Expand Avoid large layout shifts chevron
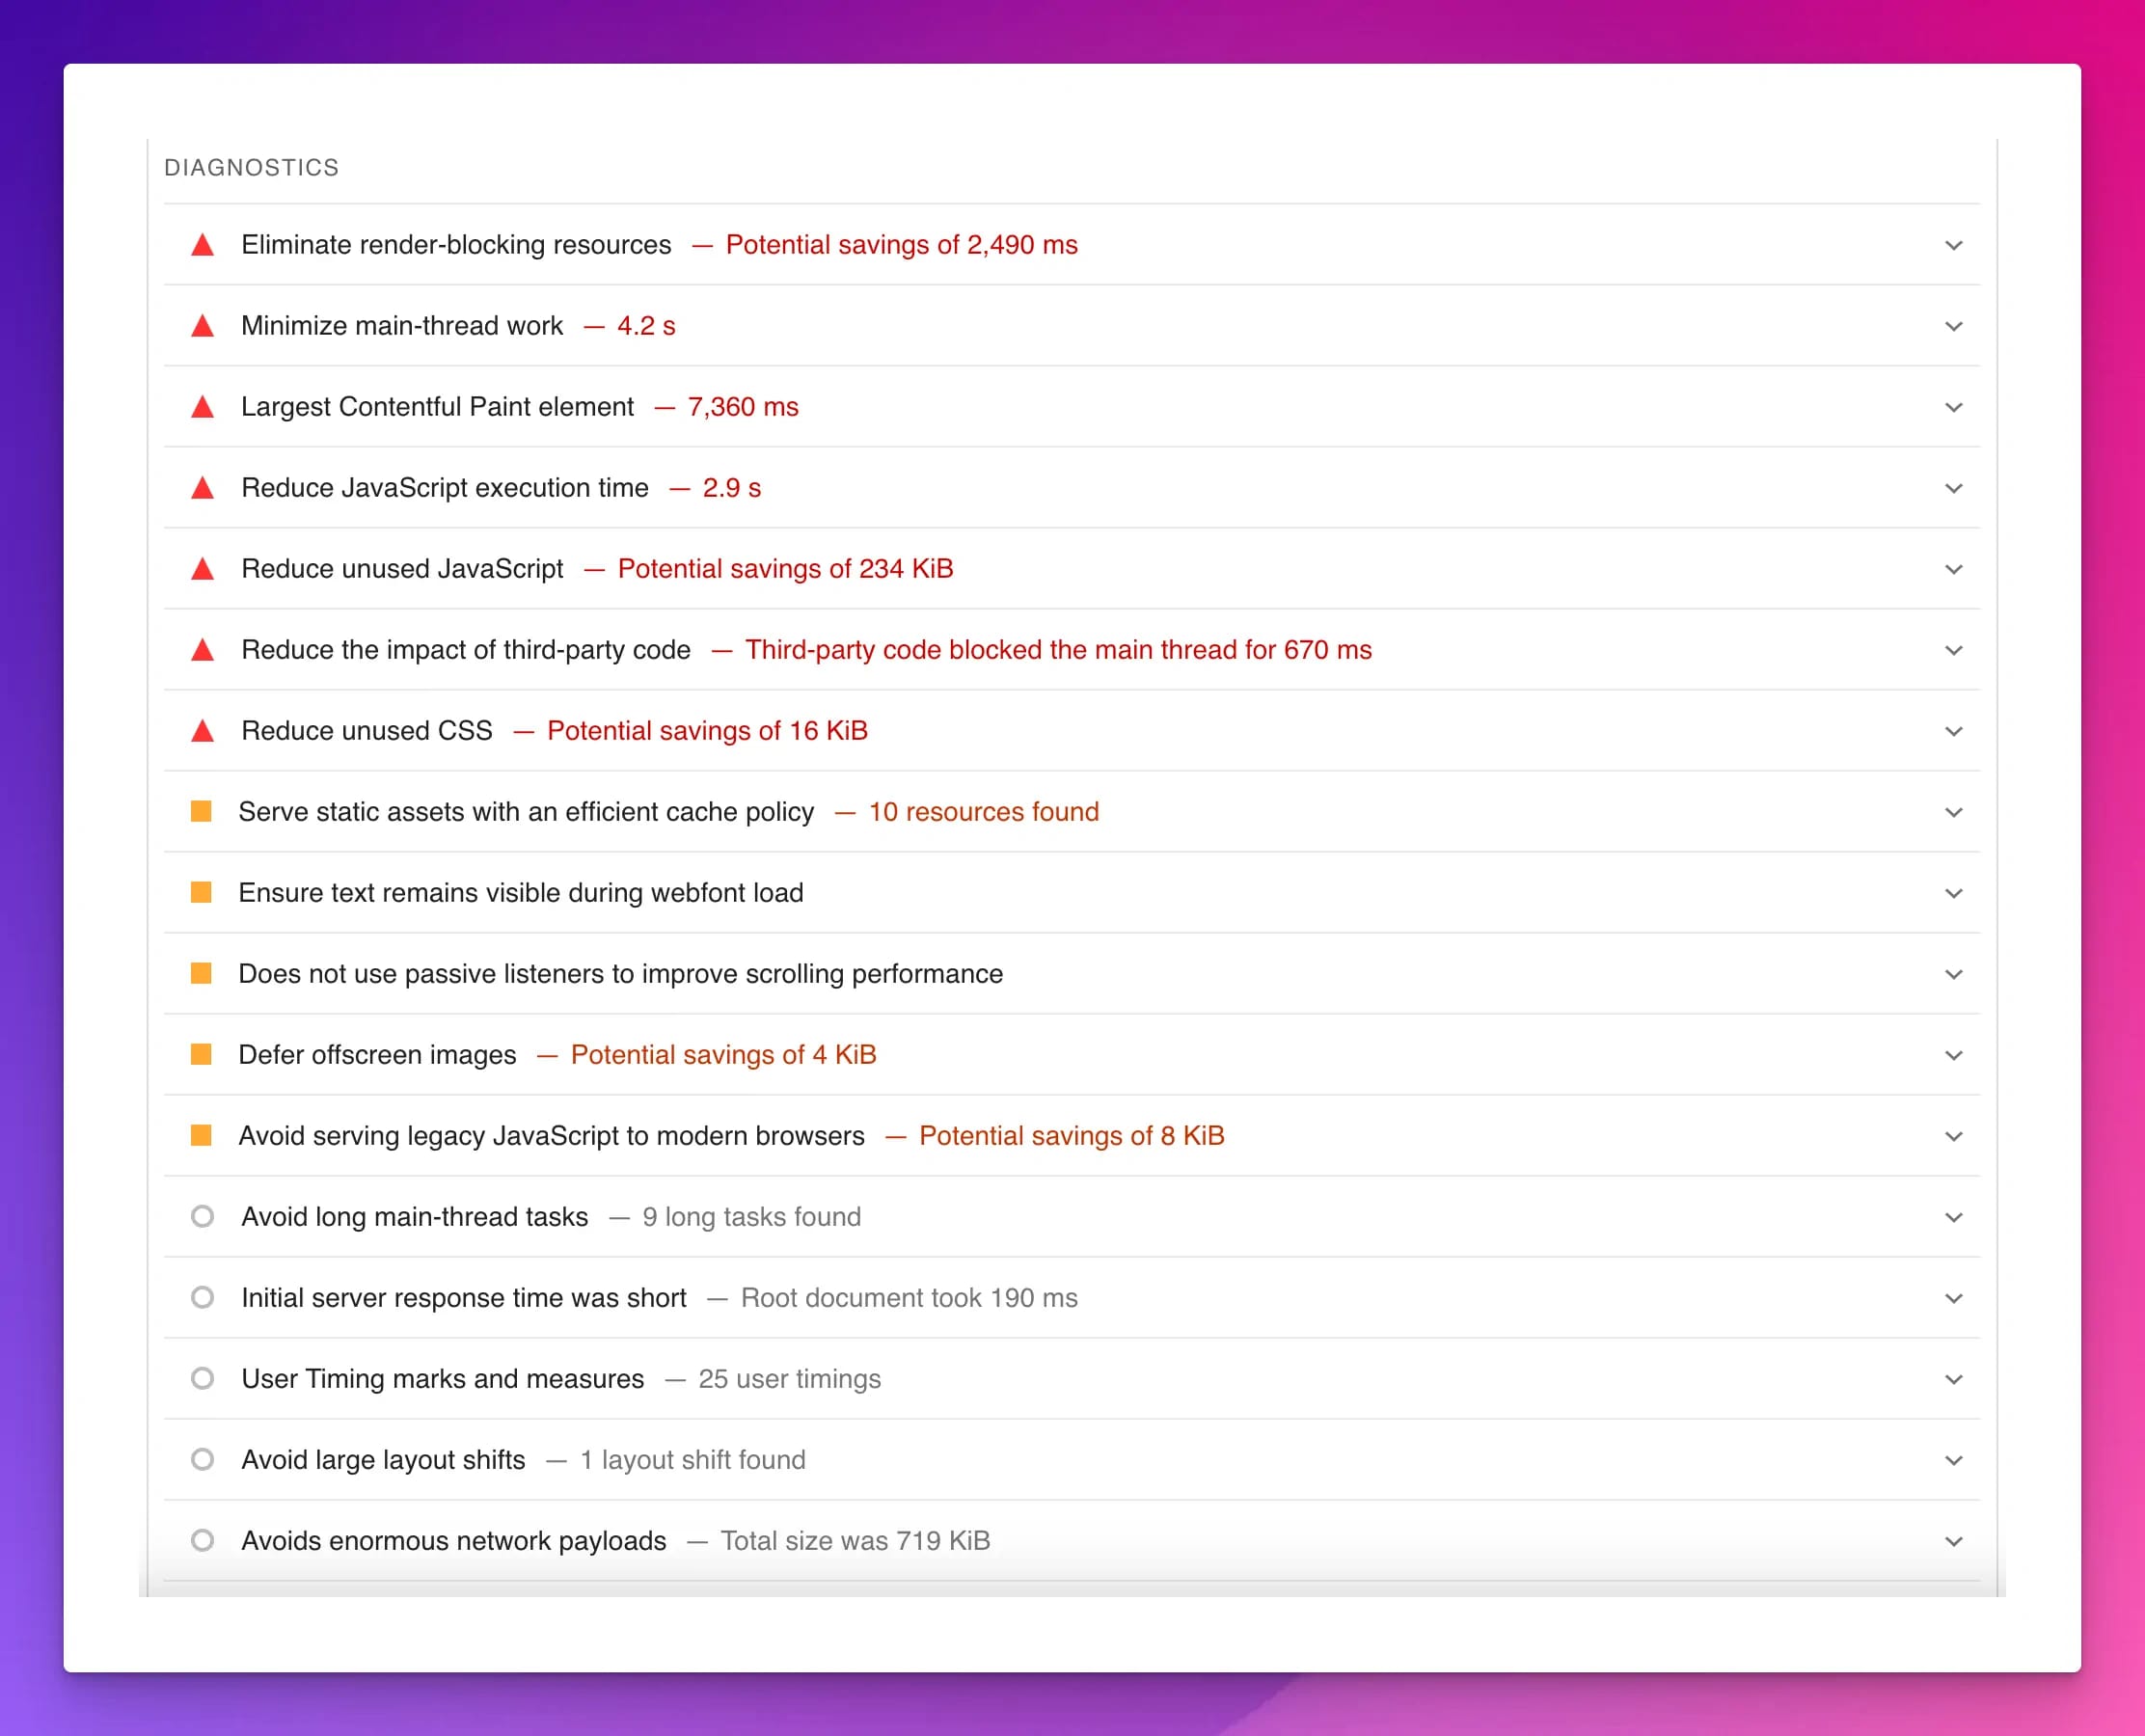 [1954, 1461]
